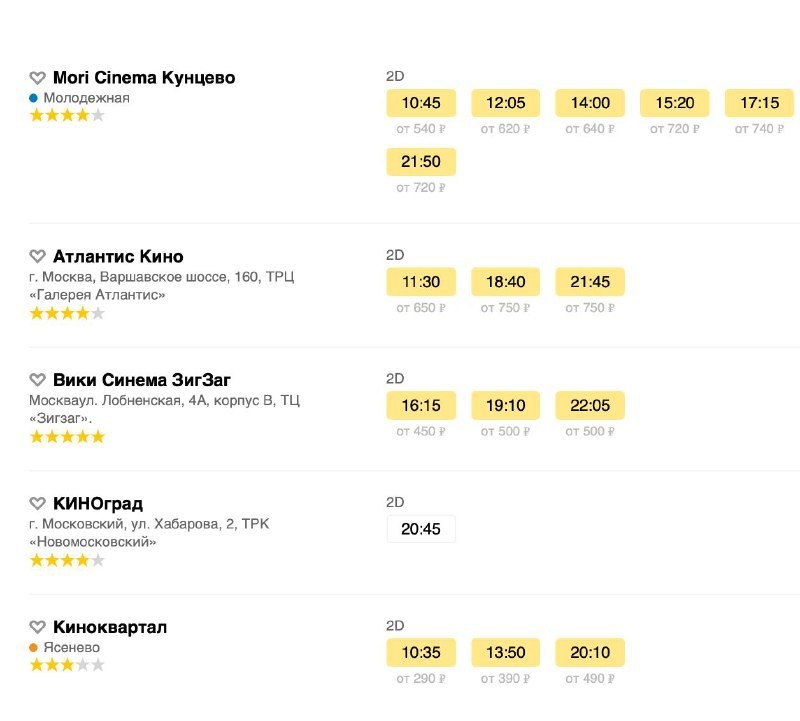Click the five-star rating of Вики Синема ЗигЗаг
Screen dimensions: 800x721
tap(67, 437)
